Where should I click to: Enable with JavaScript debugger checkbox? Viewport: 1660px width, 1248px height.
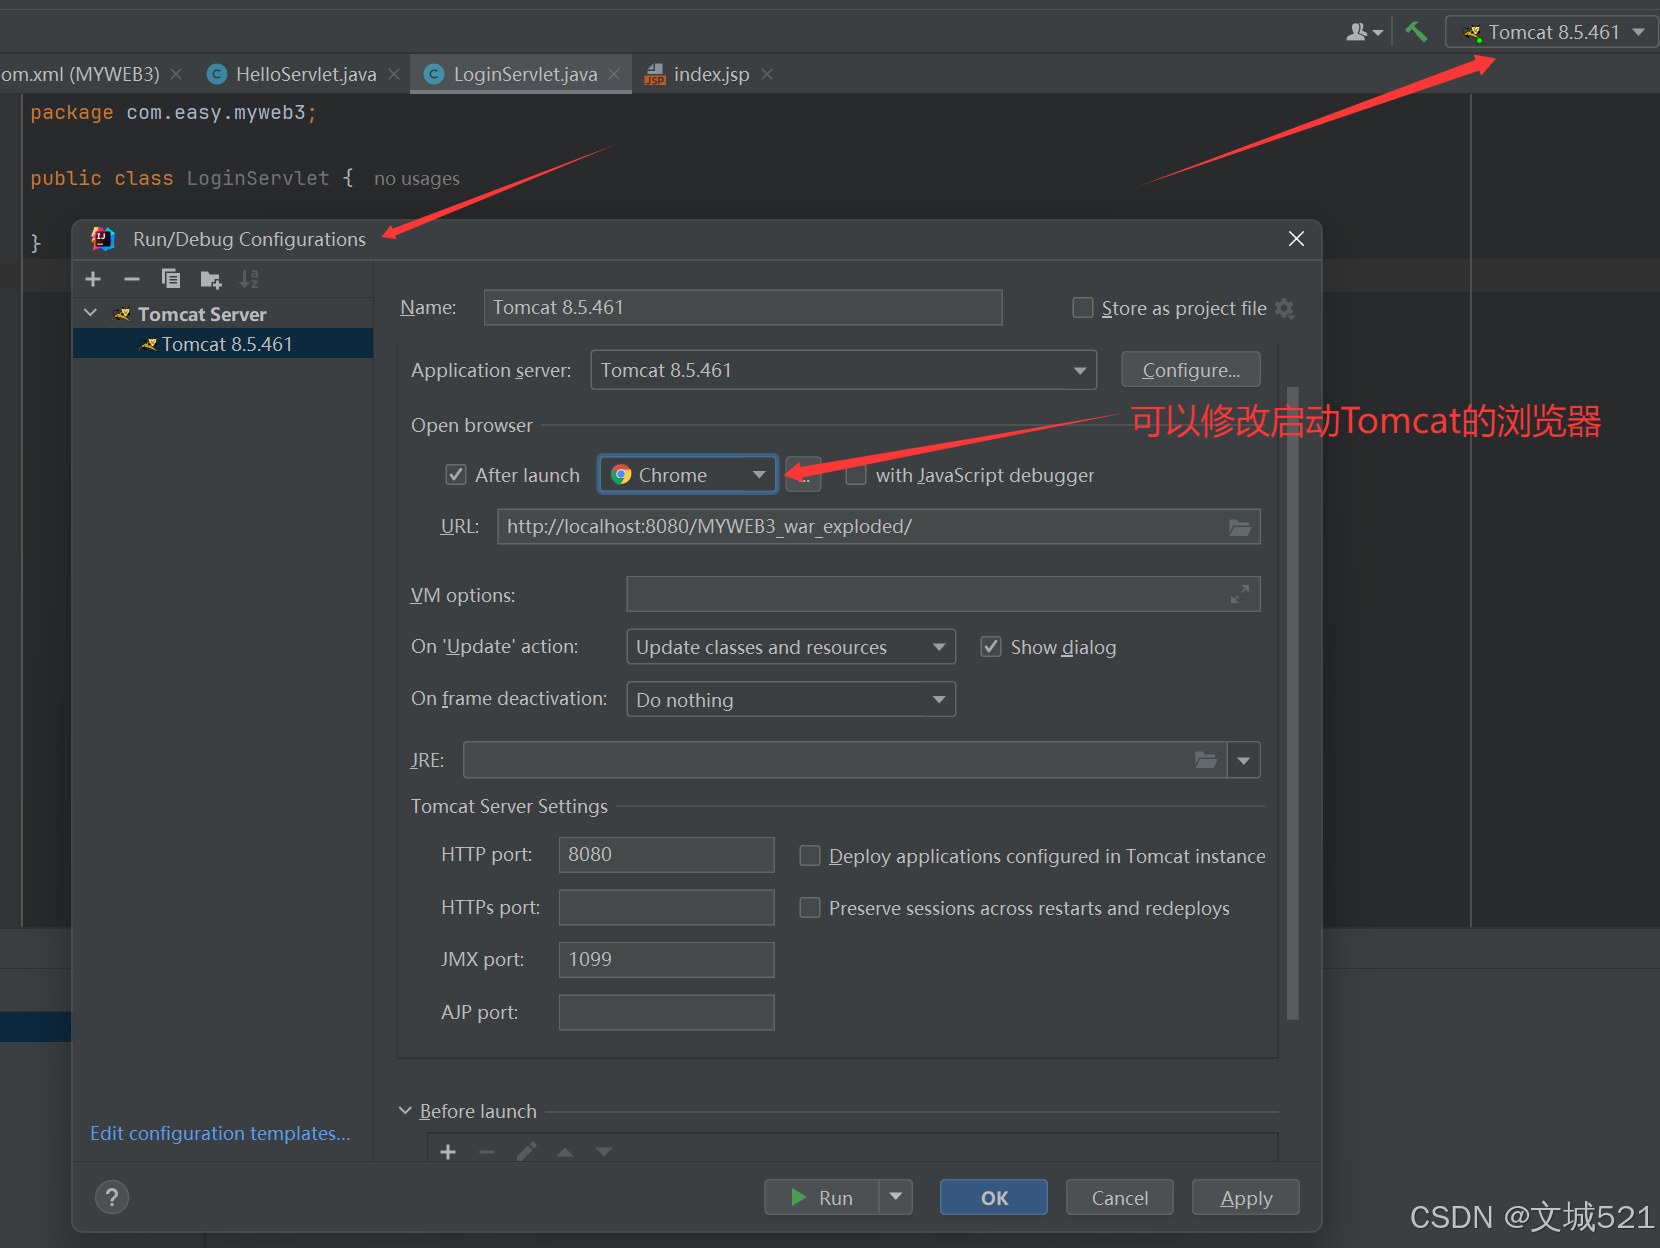click(x=856, y=475)
